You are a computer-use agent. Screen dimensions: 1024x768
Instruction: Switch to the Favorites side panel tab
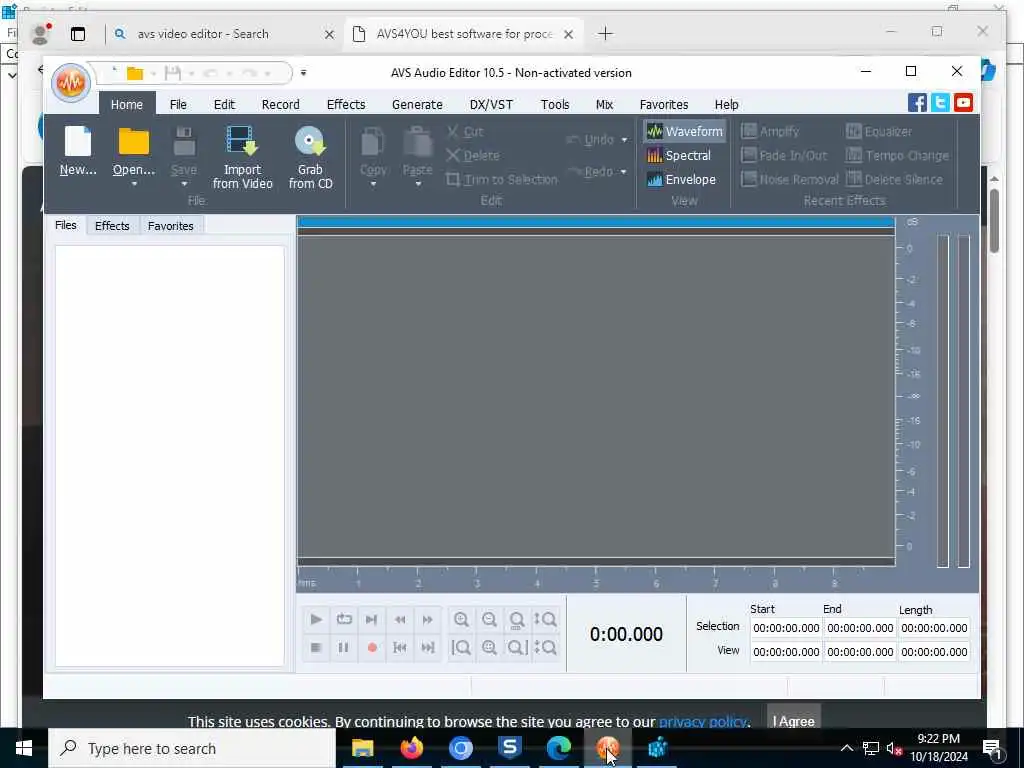[x=170, y=226]
